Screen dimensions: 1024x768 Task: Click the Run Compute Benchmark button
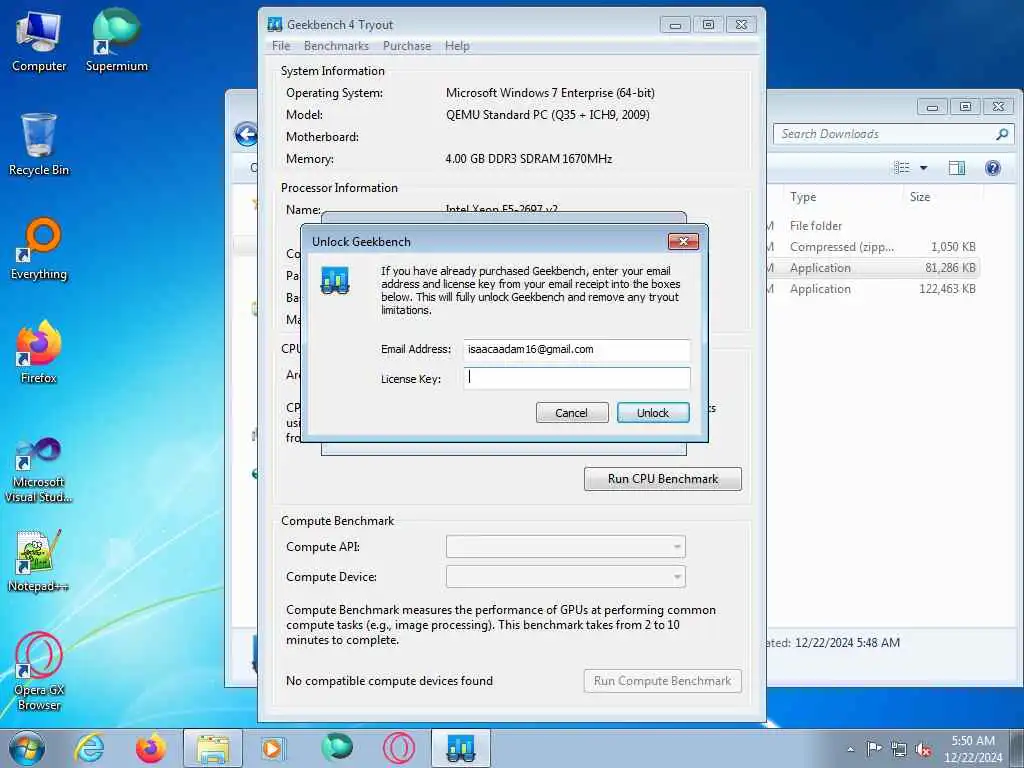(663, 680)
